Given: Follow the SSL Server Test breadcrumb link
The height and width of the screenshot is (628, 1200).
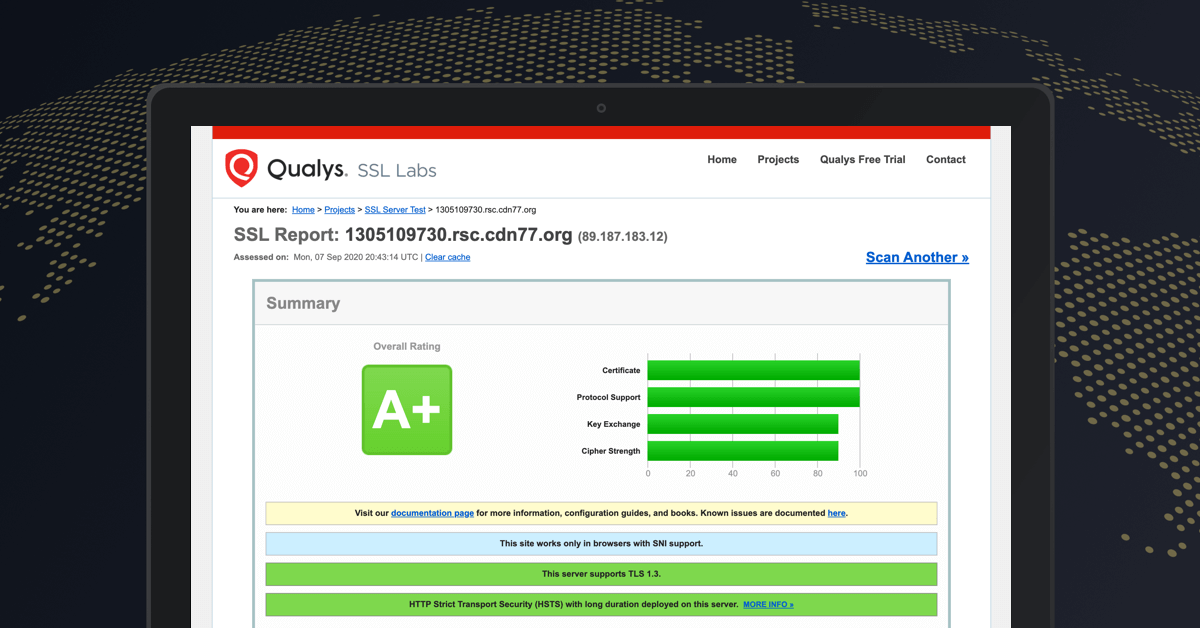Looking at the screenshot, I should coord(395,210).
